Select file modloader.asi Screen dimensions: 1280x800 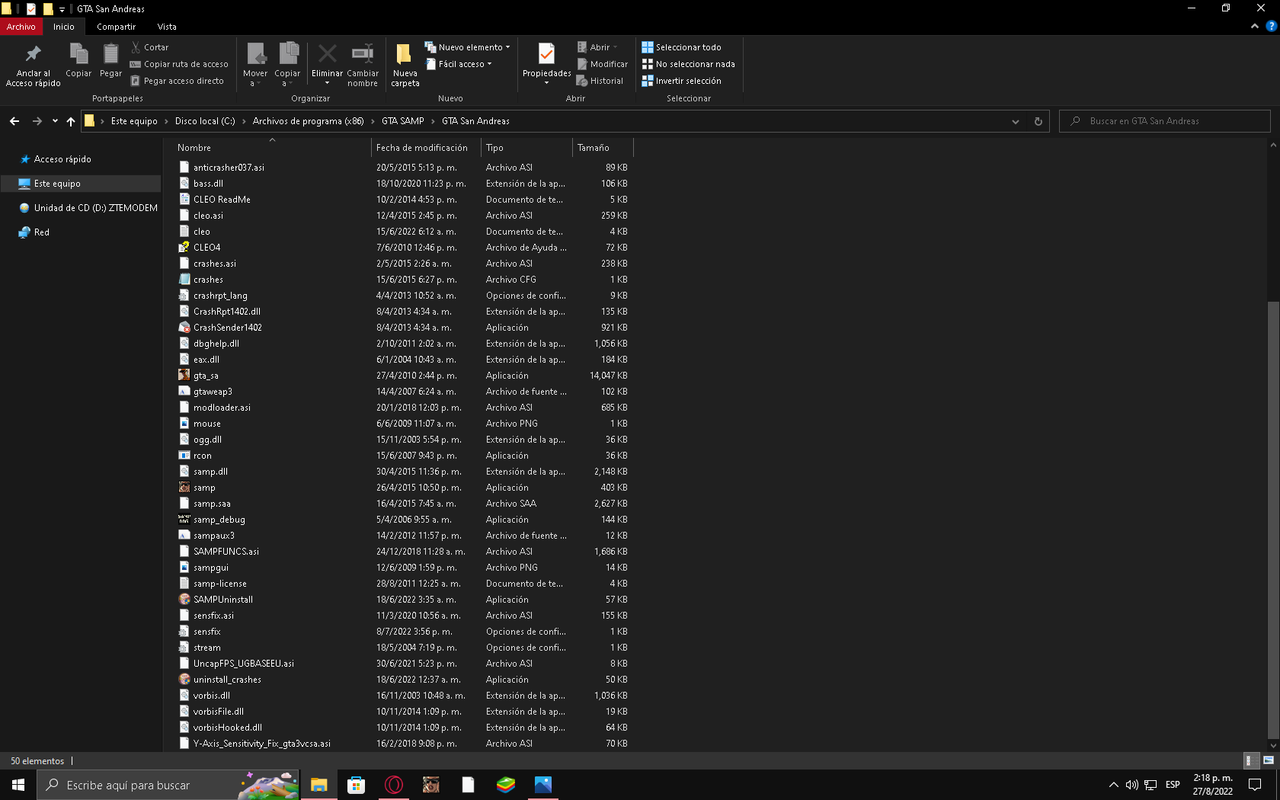point(222,407)
